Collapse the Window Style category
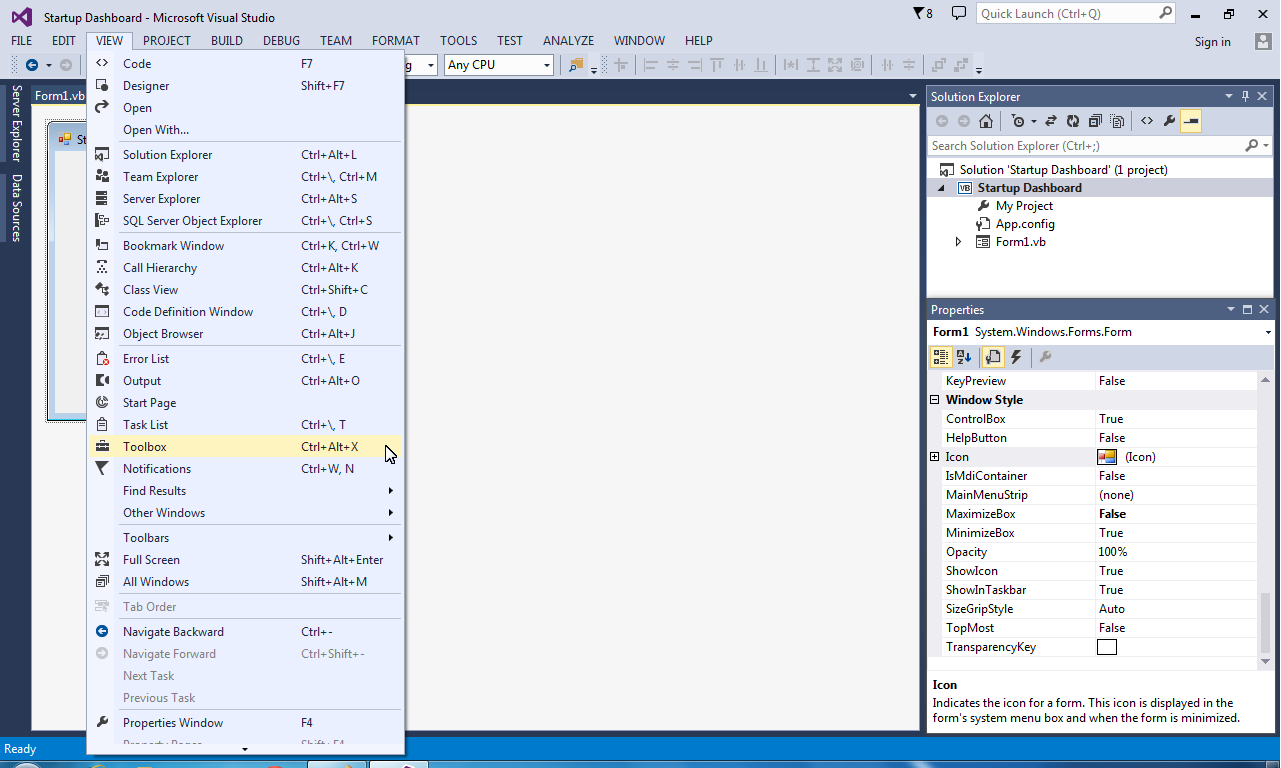1281x768 pixels. coord(935,400)
